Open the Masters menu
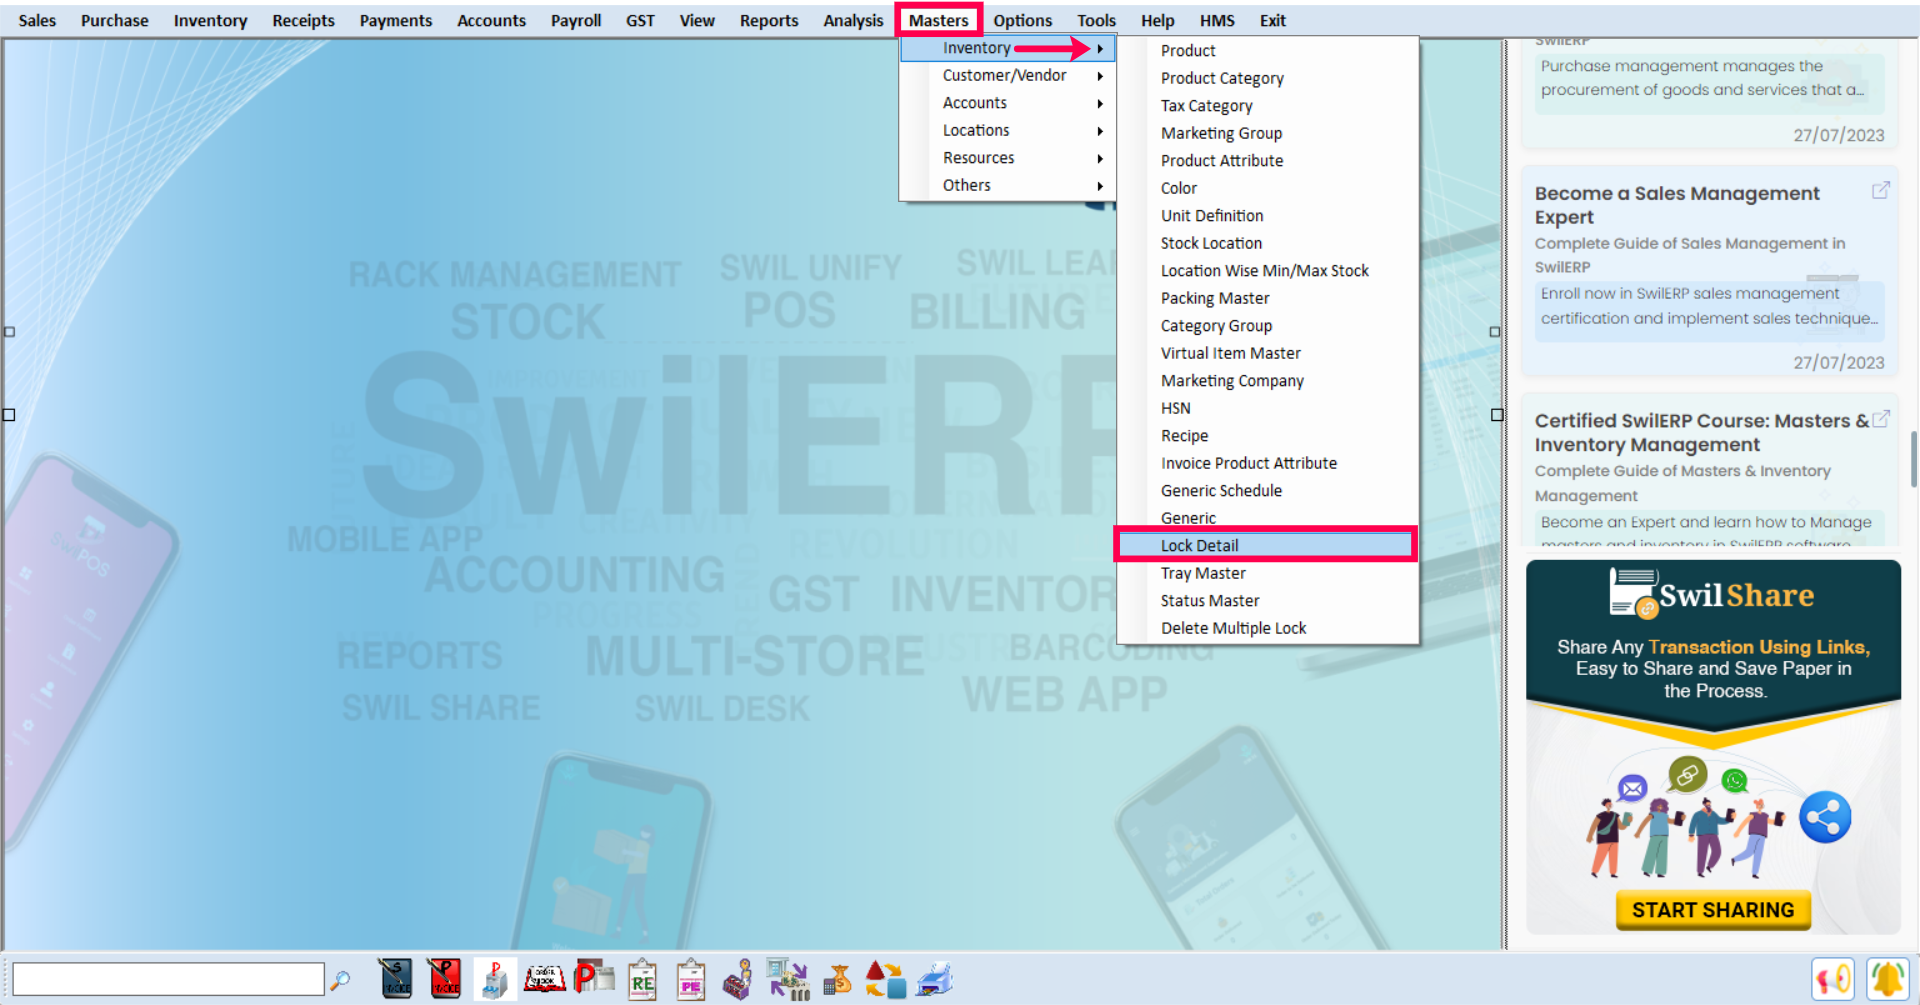The height and width of the screenshot is (1005, 1920). pos(938,20)
